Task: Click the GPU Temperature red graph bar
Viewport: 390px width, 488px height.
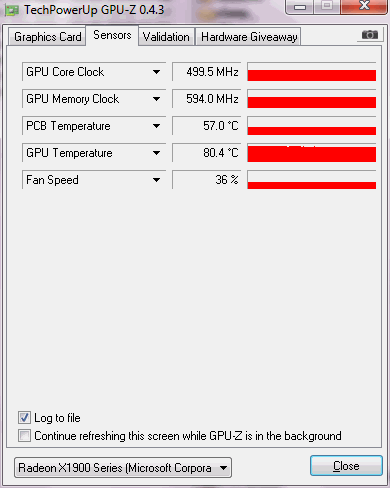Action: point(312,153)
